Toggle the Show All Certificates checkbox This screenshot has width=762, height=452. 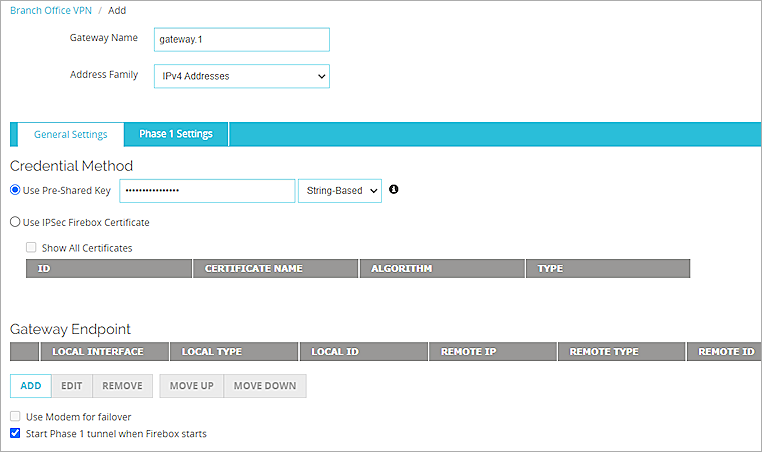[32, 248]
